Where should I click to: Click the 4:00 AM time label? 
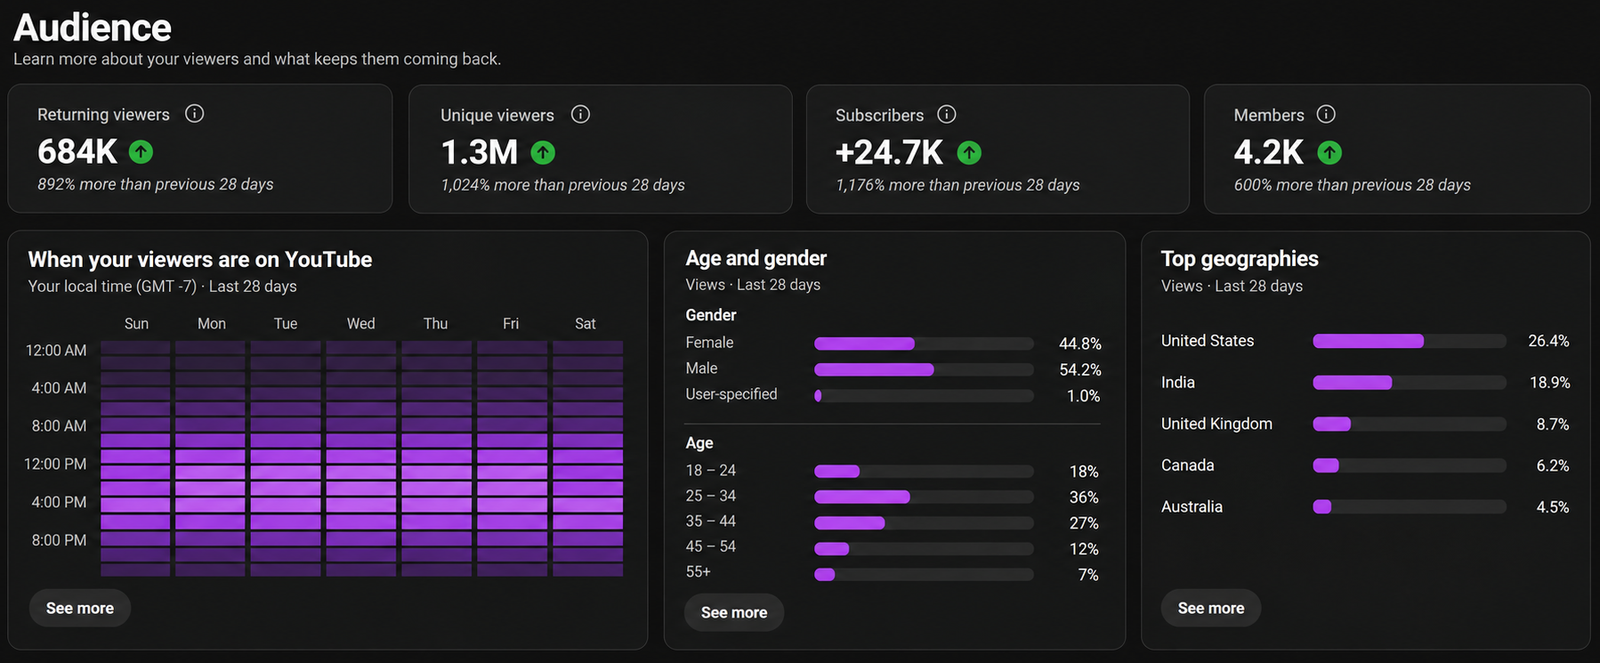pyautogui.click(x=59, y=387)
